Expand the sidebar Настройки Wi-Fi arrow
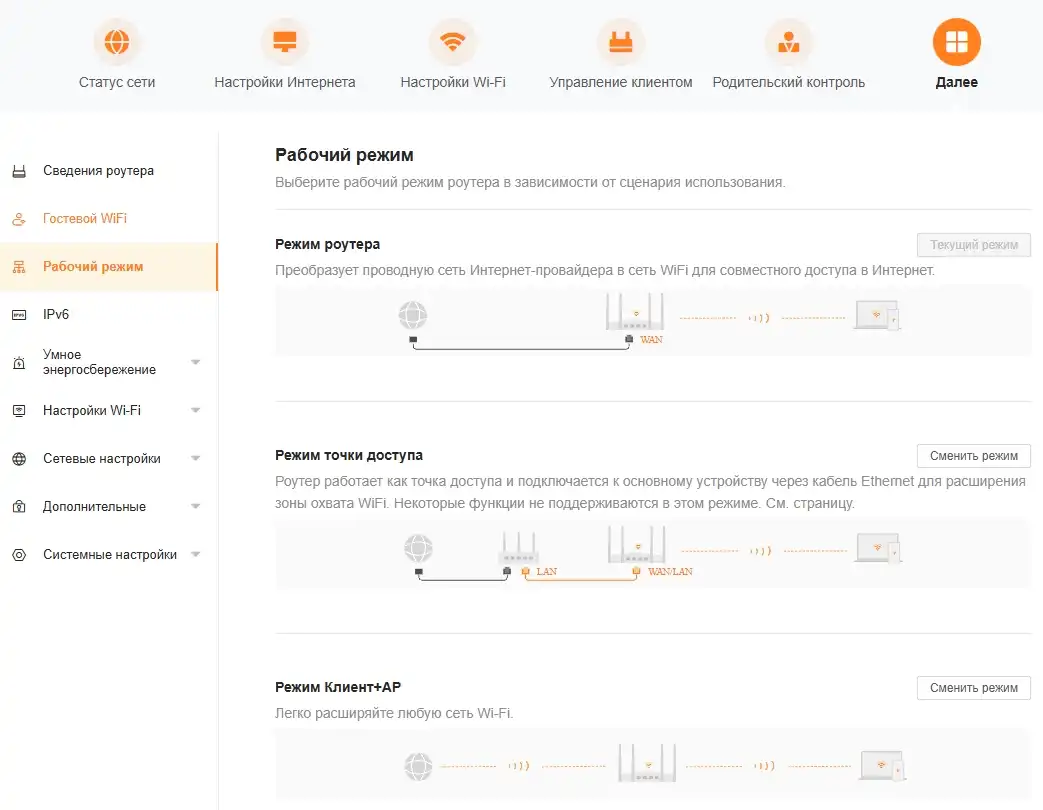Image resolution: width=1043 pixels, height=810 pixels. pyautogui.click(x=196, y=411)
